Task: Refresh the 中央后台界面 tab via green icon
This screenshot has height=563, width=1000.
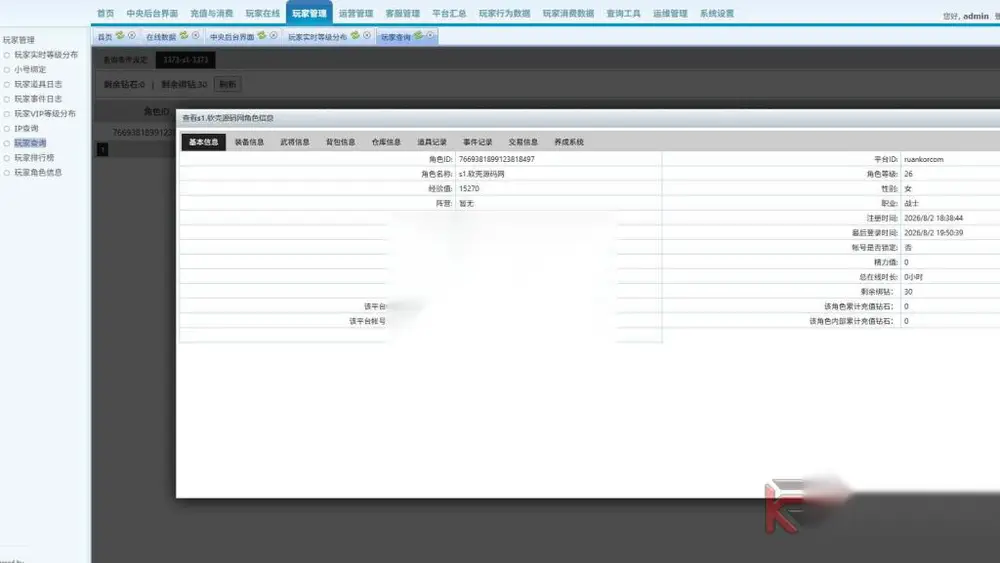Action: coord(261,36)
